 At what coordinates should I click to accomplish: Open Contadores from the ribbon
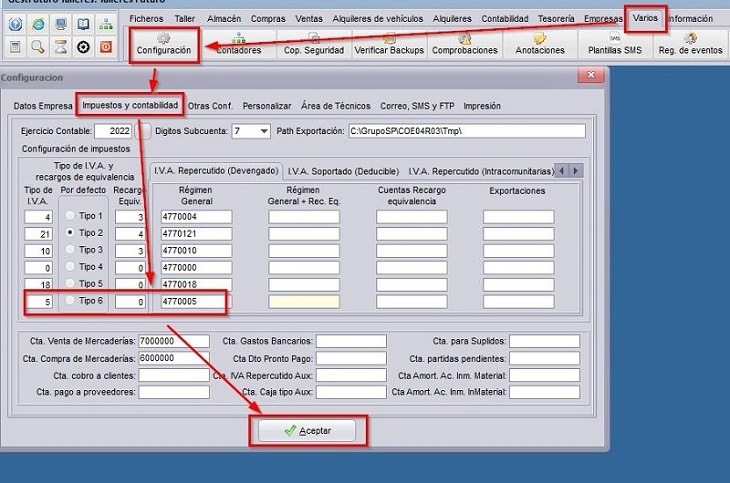[238, 44]
